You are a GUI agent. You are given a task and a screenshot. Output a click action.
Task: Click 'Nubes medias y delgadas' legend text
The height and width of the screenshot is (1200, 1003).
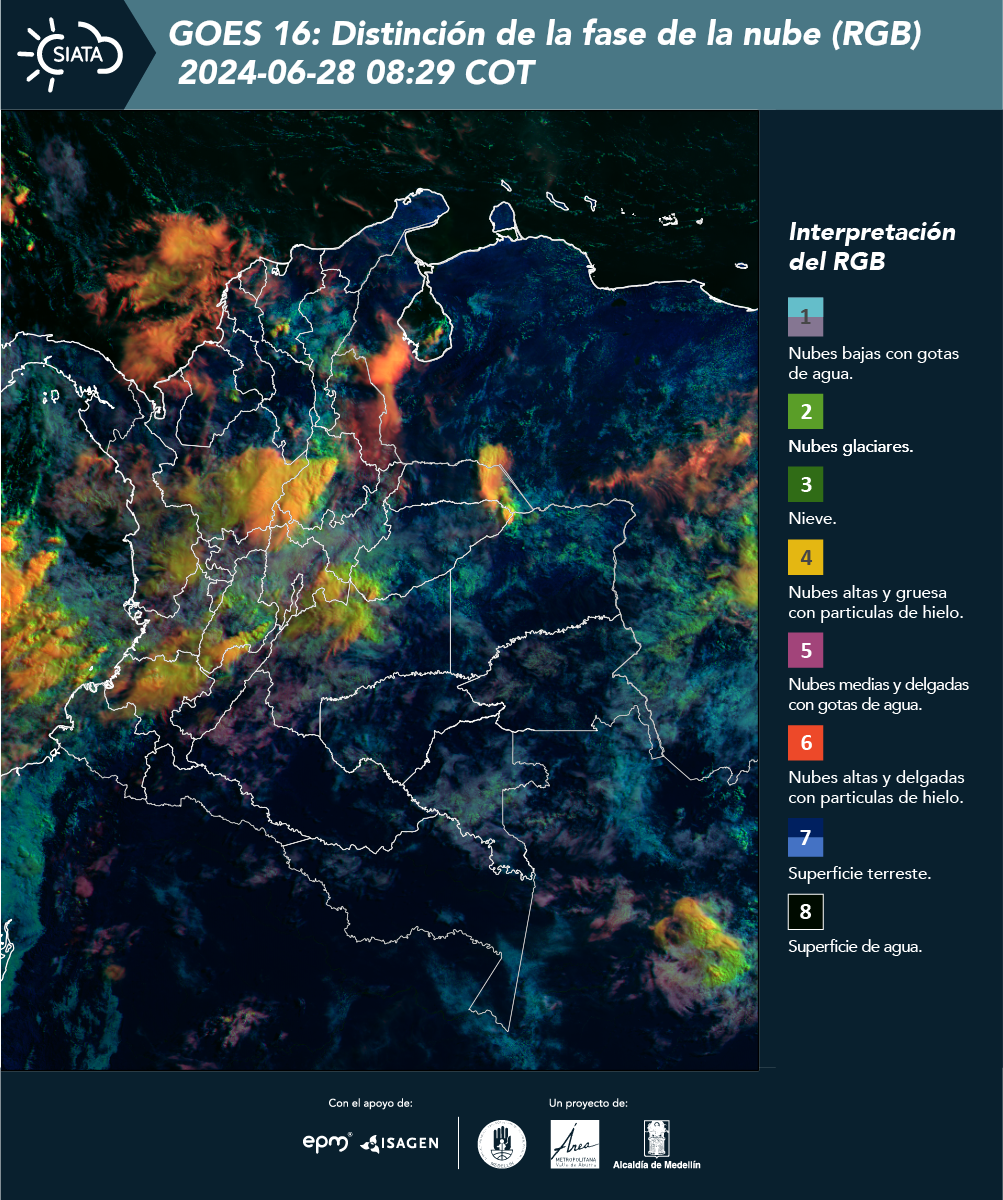tap(878, 695)
